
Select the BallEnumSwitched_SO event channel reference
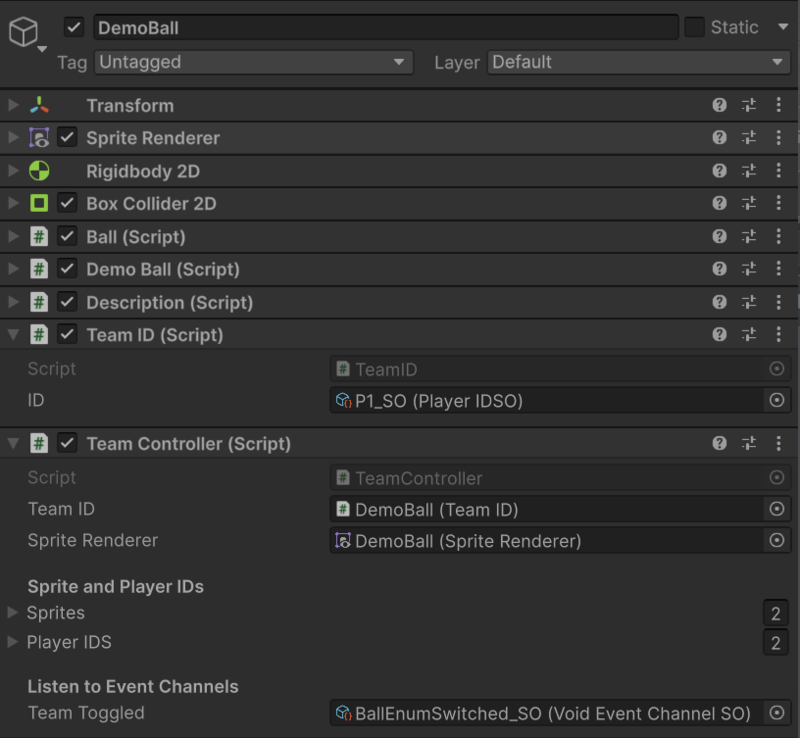[547, 713]
